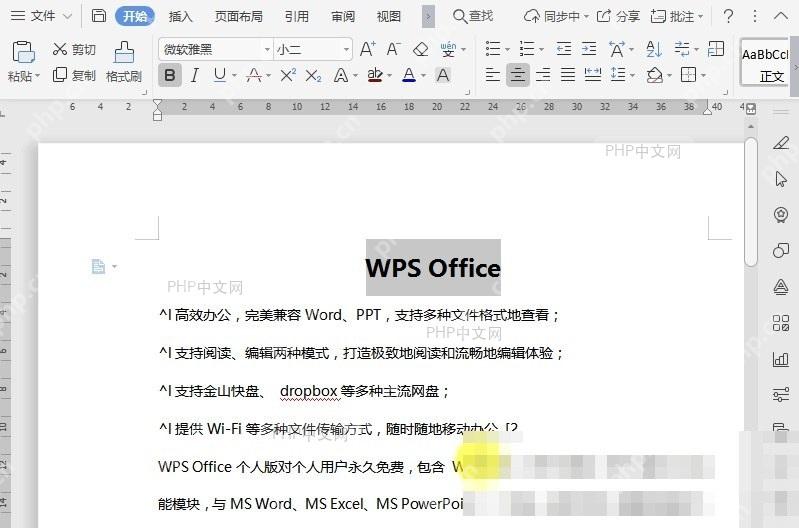
Task: Click the bar chart icon in right sidebar
Action: click(781, 359)
